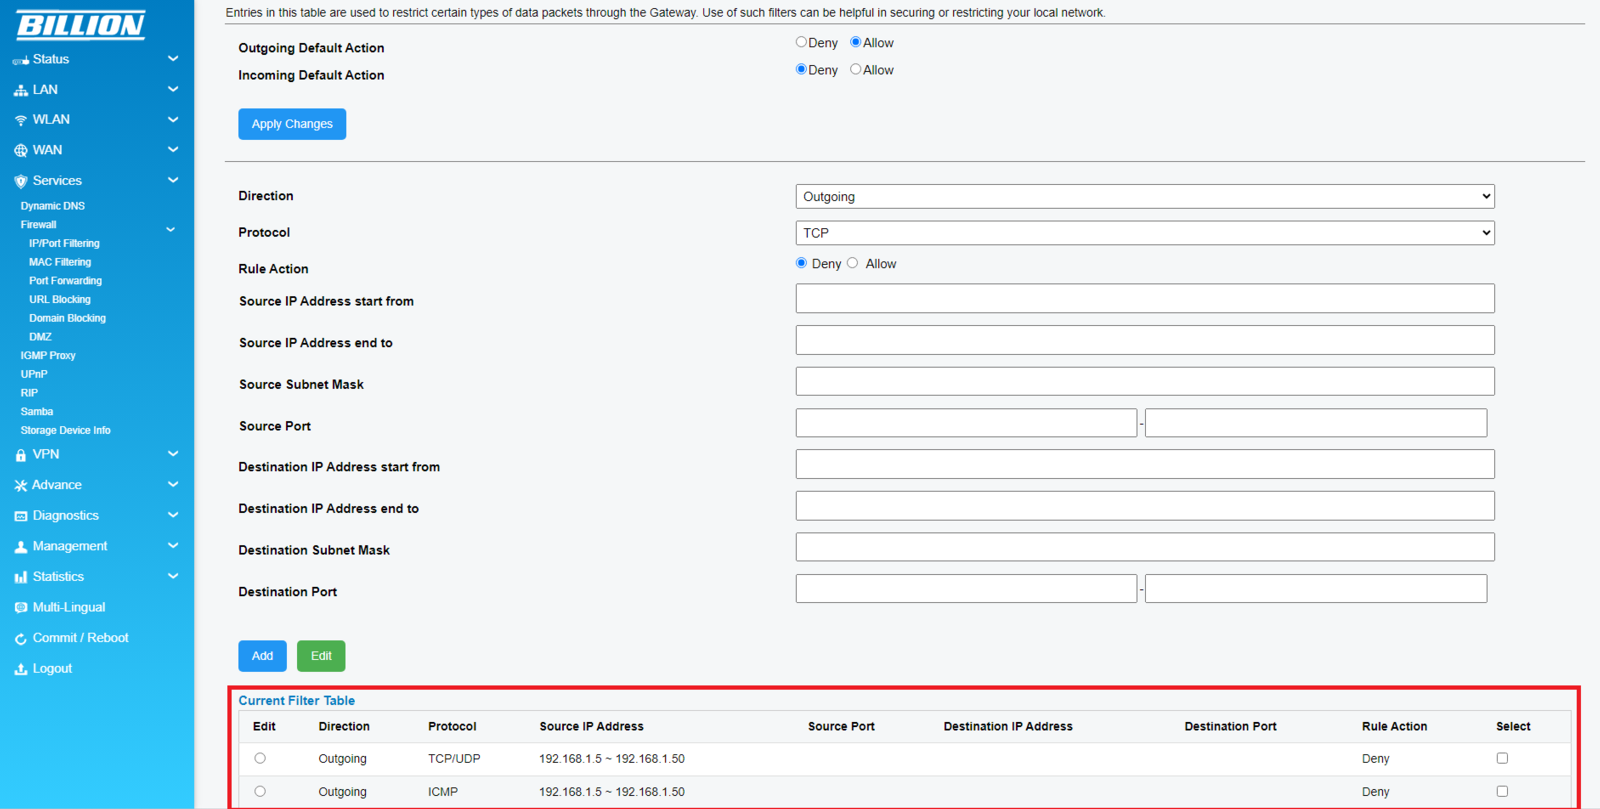Screen dimensions: 1600x809
Task: Click the Commit / Reboot refresh icon
Action: (20, 639)
